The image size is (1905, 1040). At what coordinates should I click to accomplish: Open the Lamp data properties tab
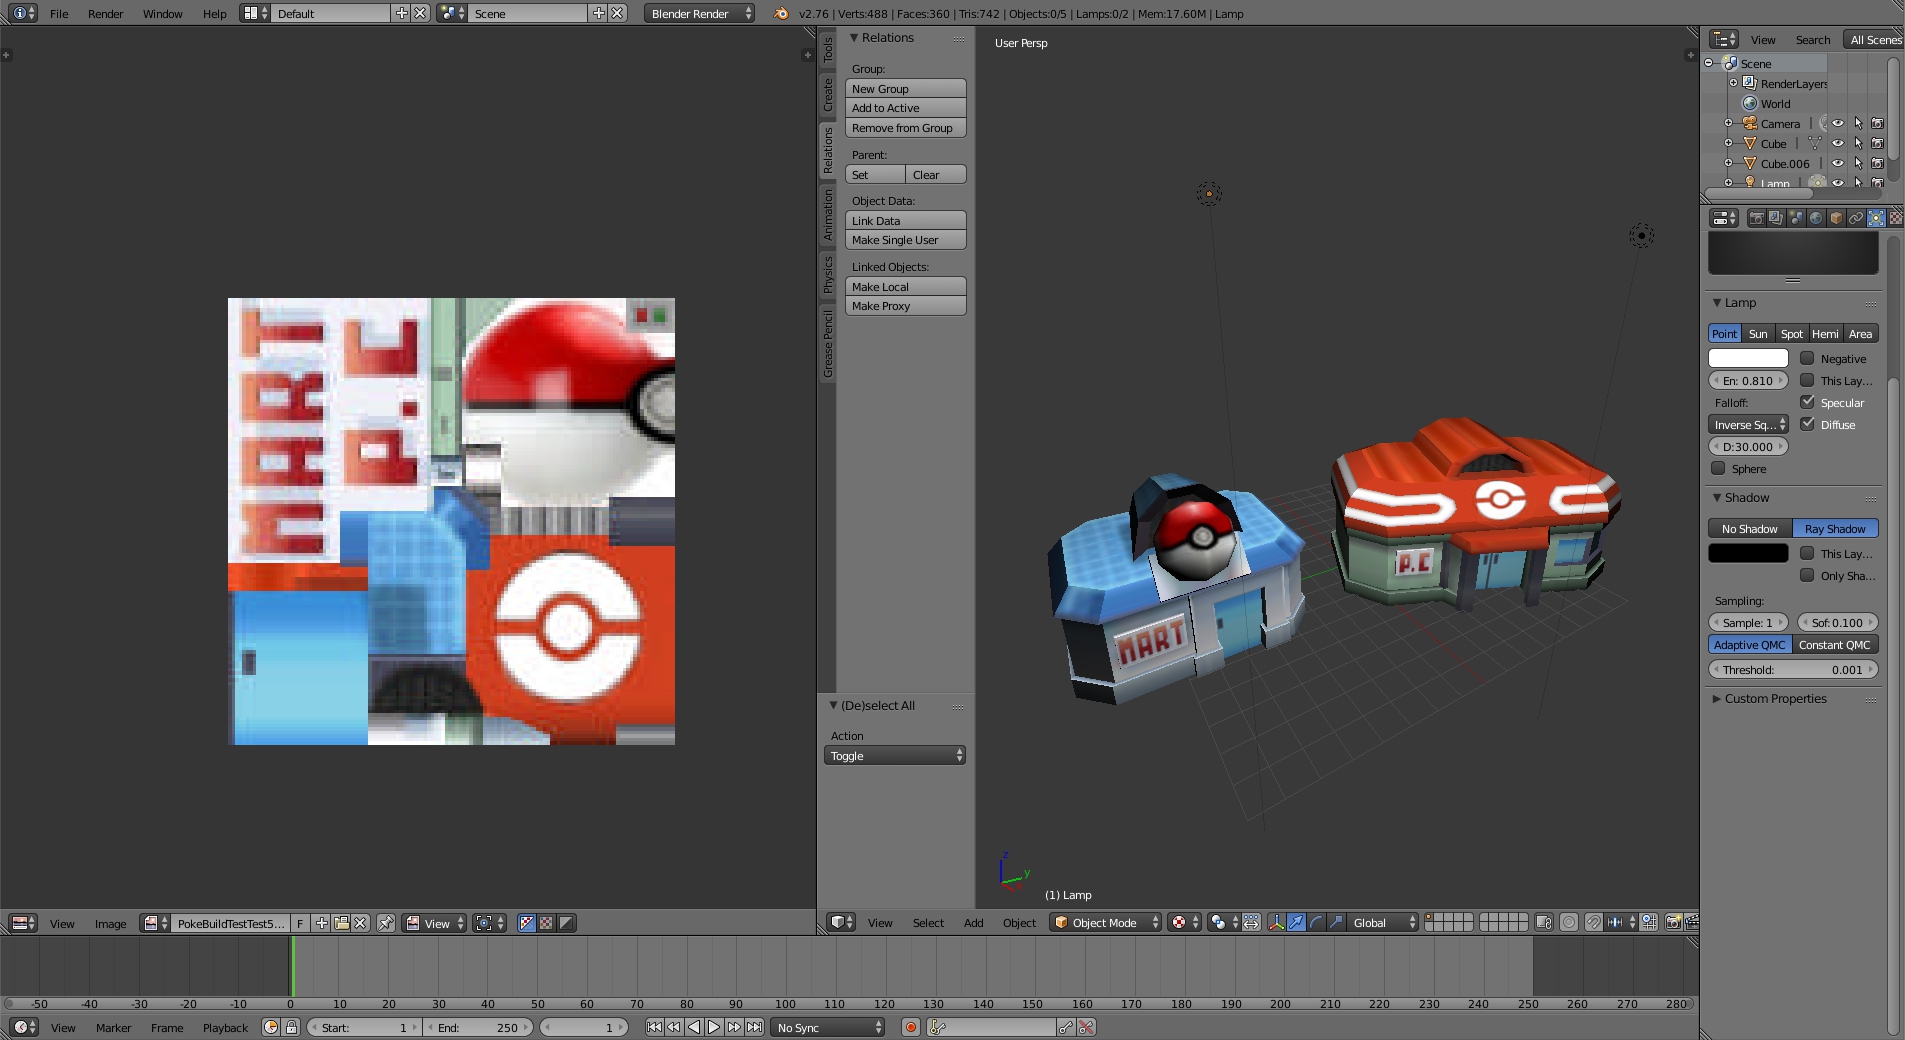pos(1876,218)
